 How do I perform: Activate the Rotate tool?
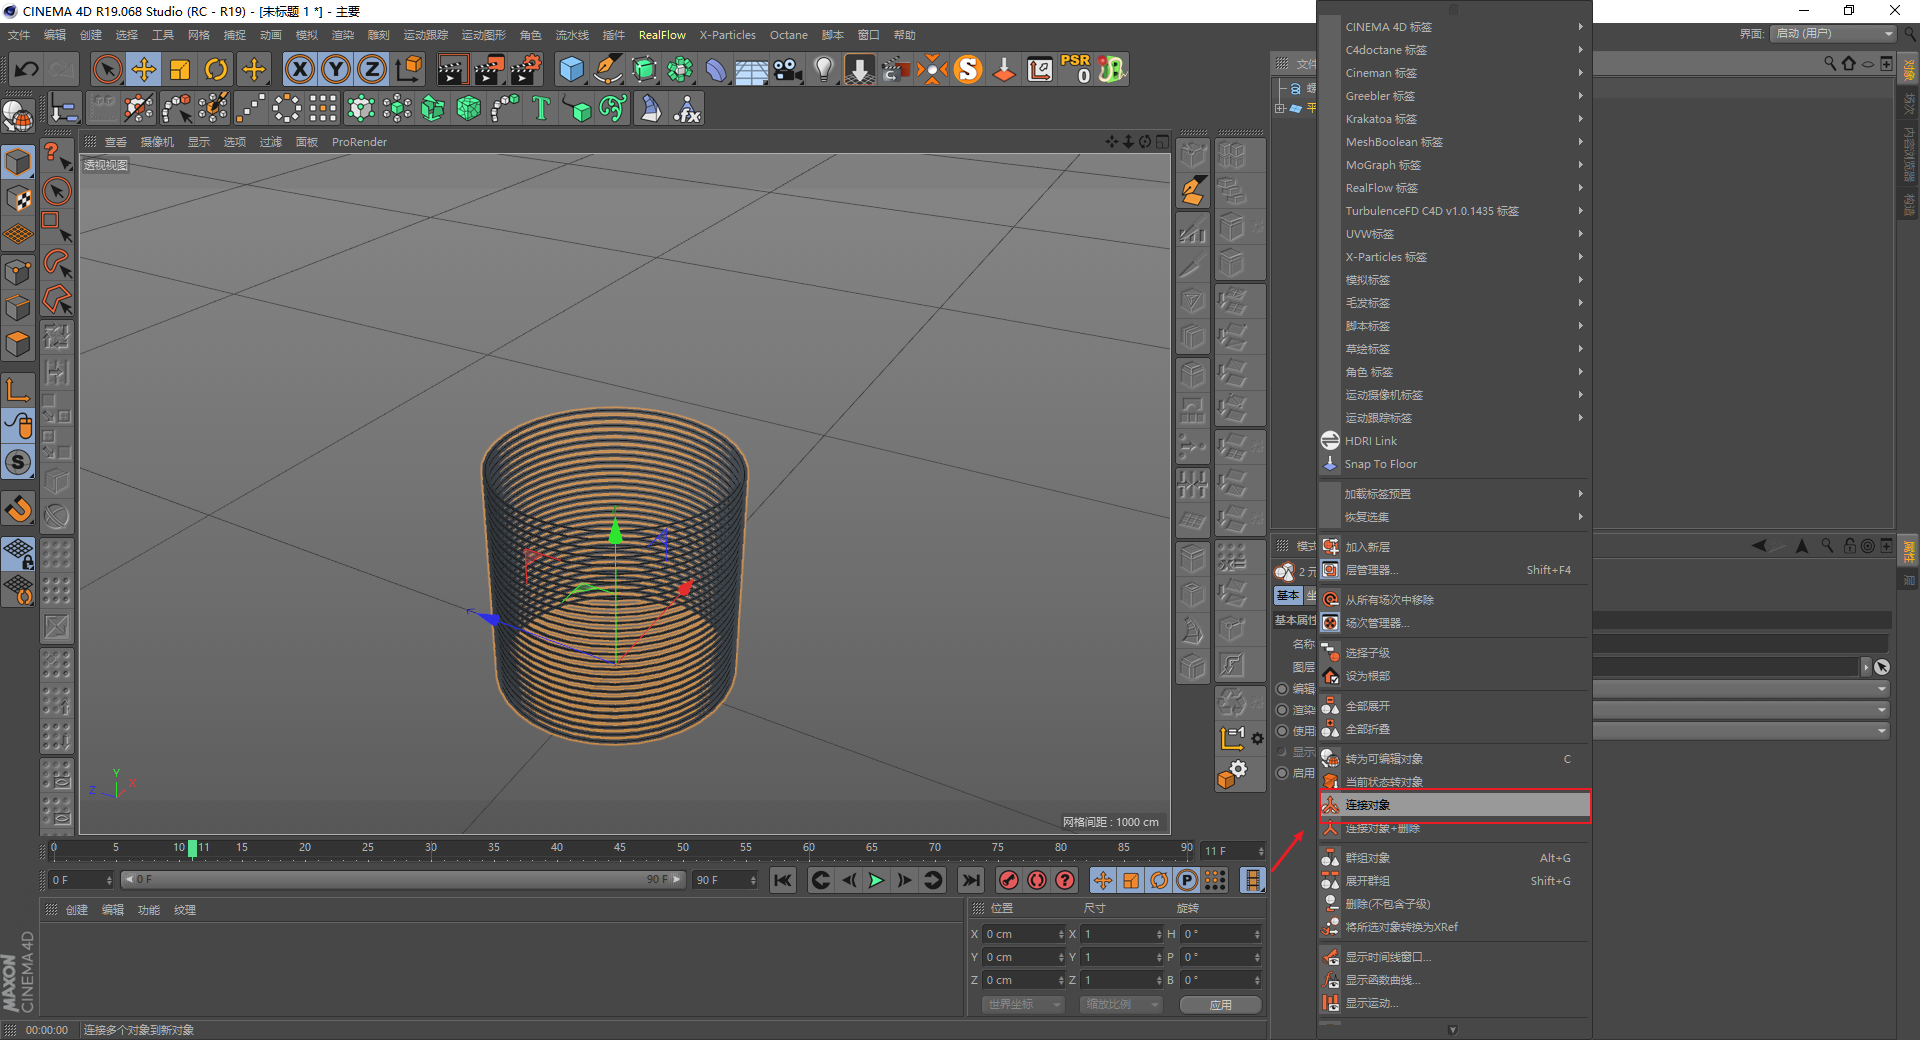(x=216, y=69)
